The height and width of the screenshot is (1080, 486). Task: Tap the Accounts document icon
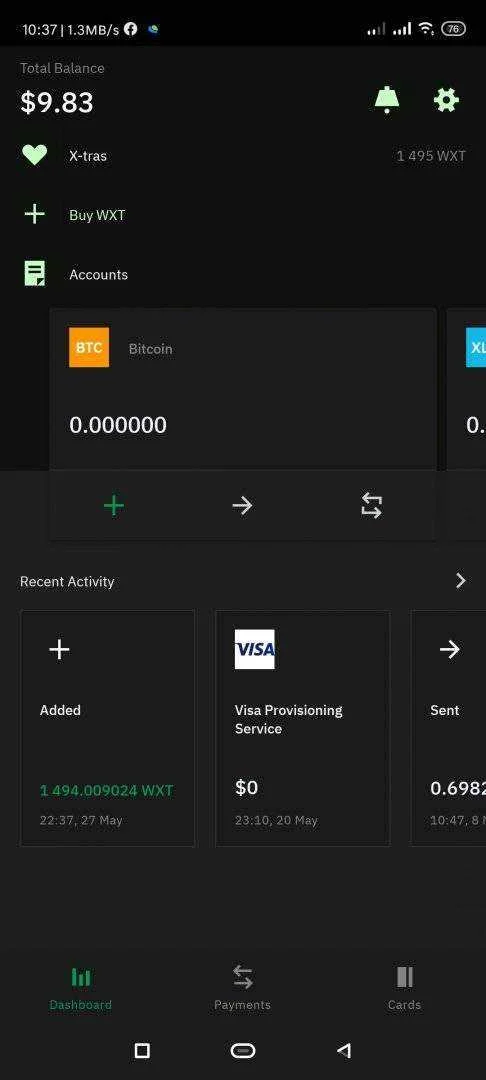[x=34, y=273]
